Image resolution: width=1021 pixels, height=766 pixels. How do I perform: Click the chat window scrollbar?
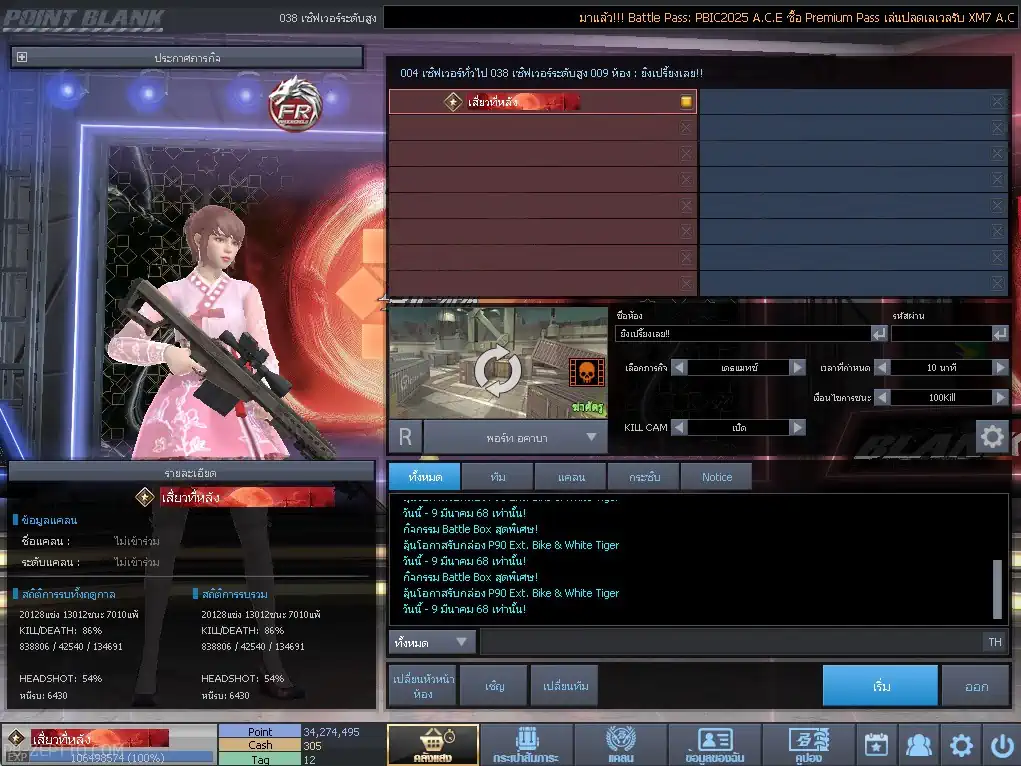[x=997, y=589]
